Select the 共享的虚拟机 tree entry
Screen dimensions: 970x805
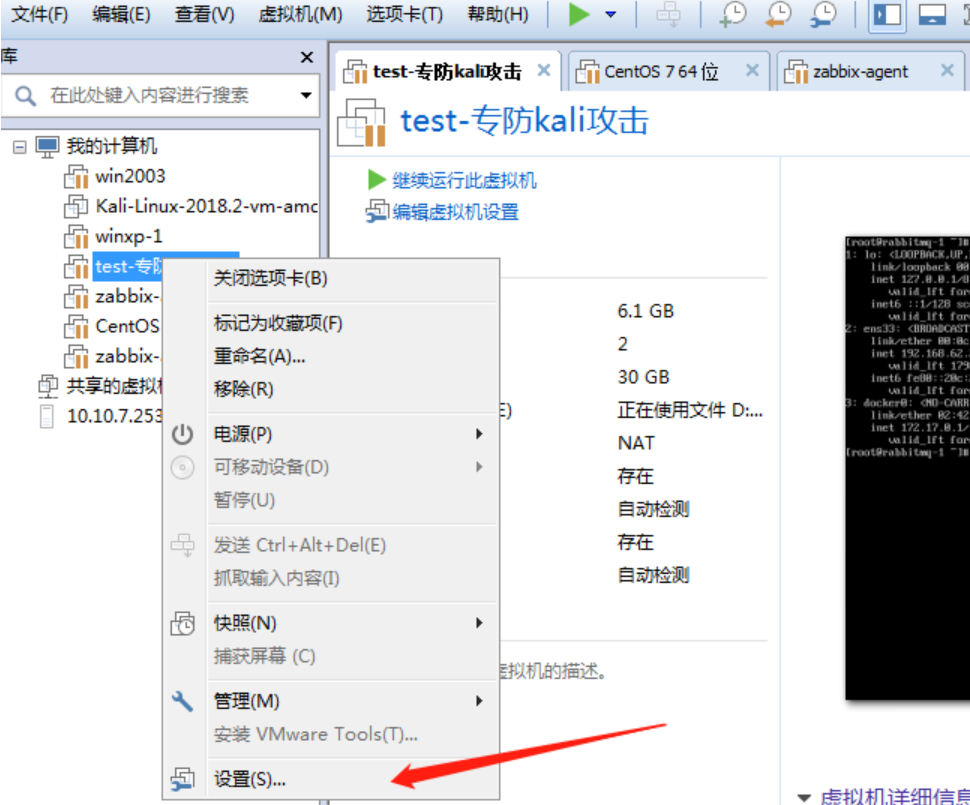point(114,386)
